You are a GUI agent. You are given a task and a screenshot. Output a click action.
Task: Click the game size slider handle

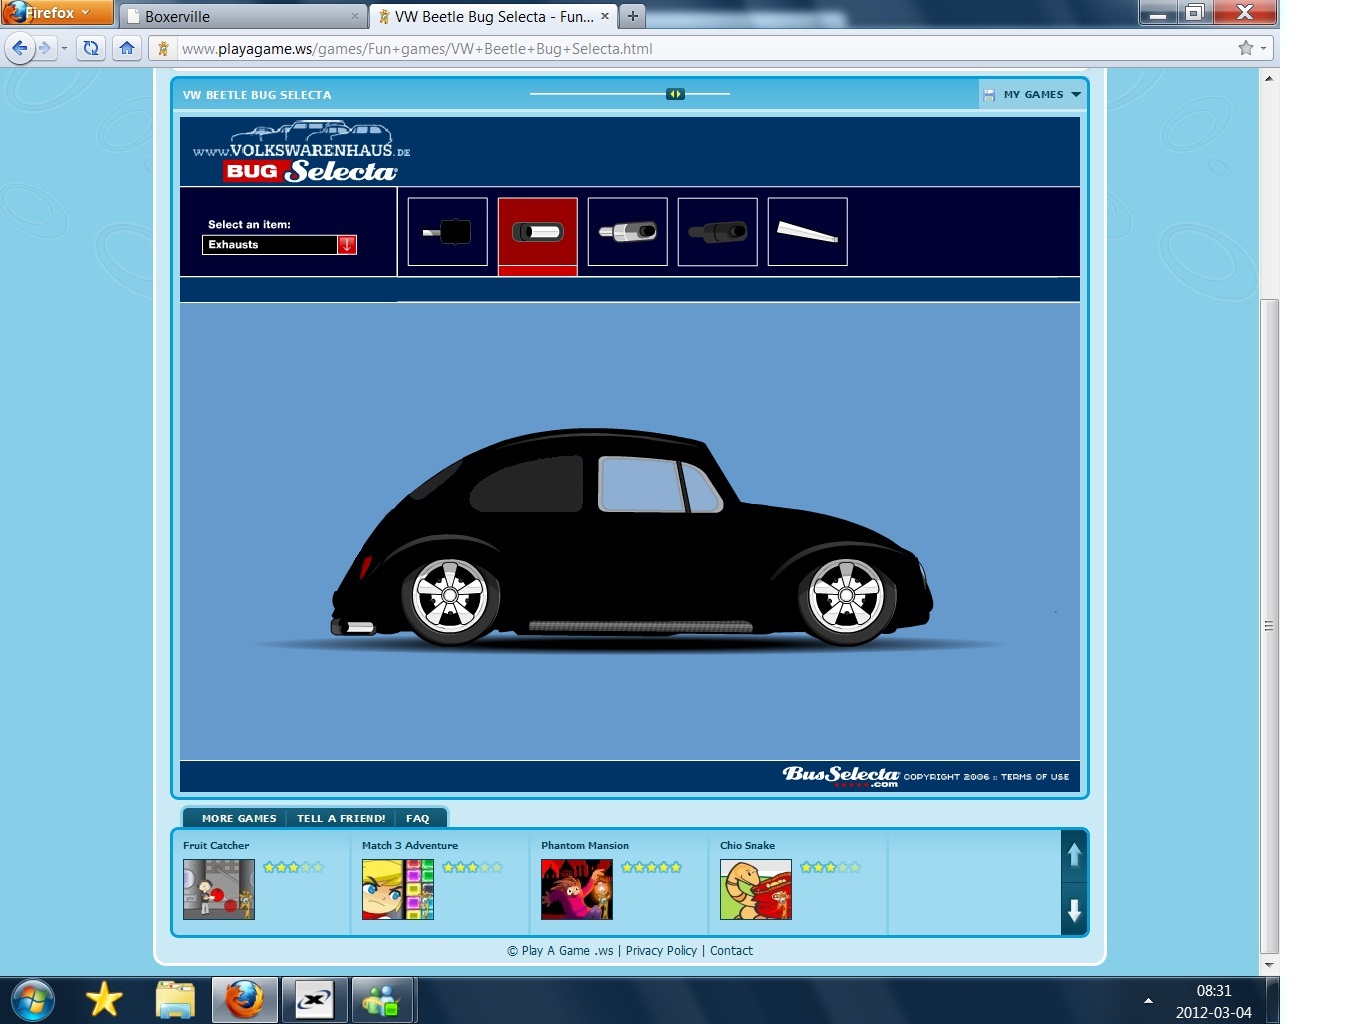[675, 94]
